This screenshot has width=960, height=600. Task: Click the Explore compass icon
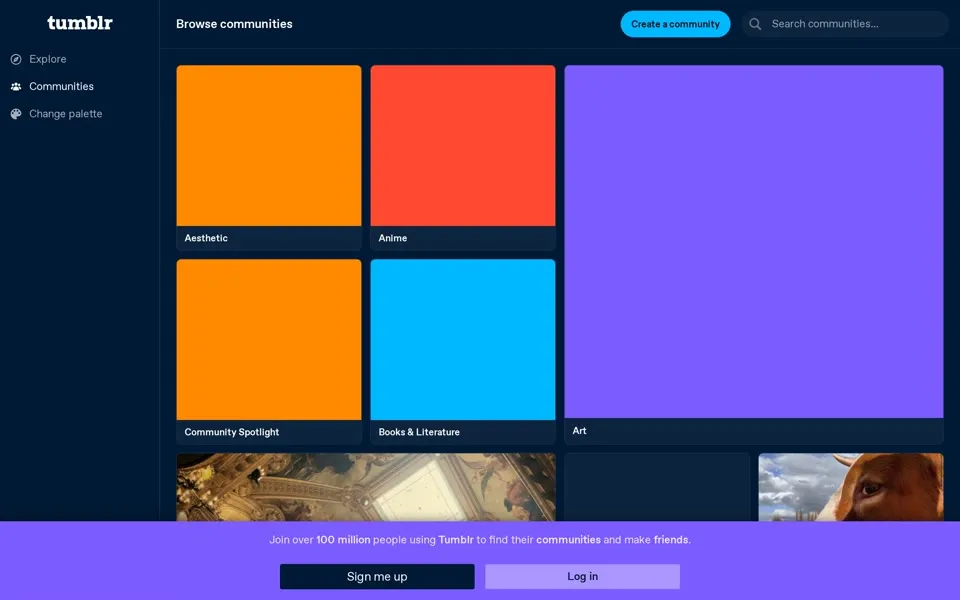click(x=16, y=59)
